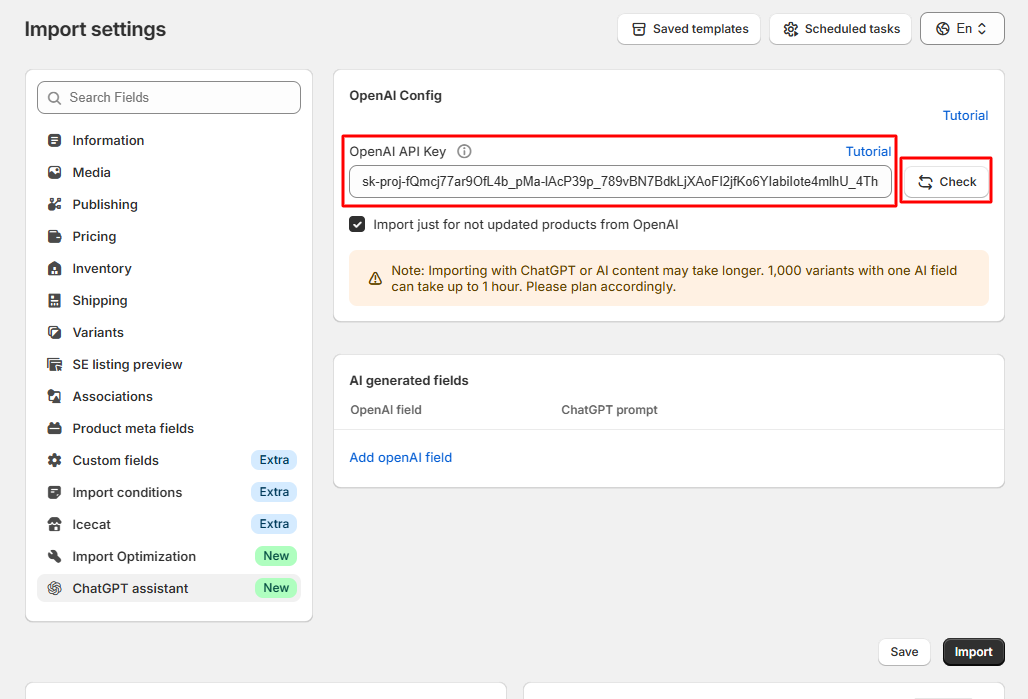
Task: Open the Associations section
Action: [169, 397]
